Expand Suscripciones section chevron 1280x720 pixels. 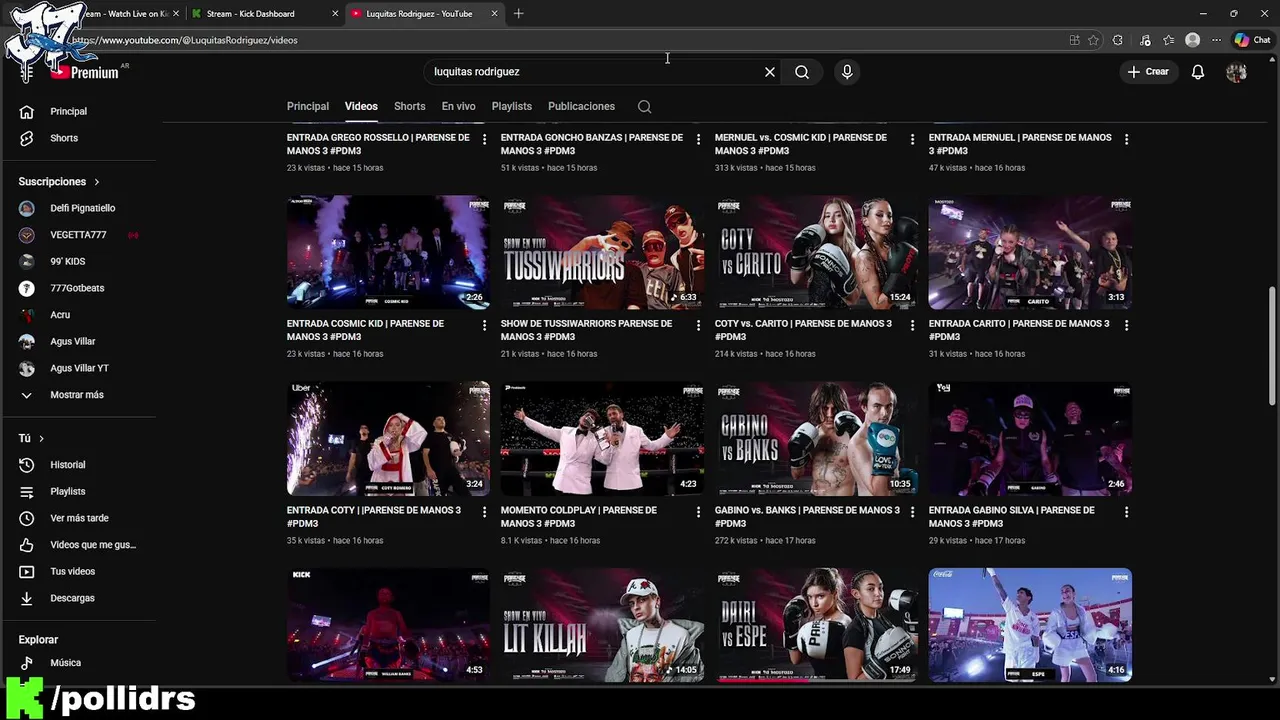(97, 182)
